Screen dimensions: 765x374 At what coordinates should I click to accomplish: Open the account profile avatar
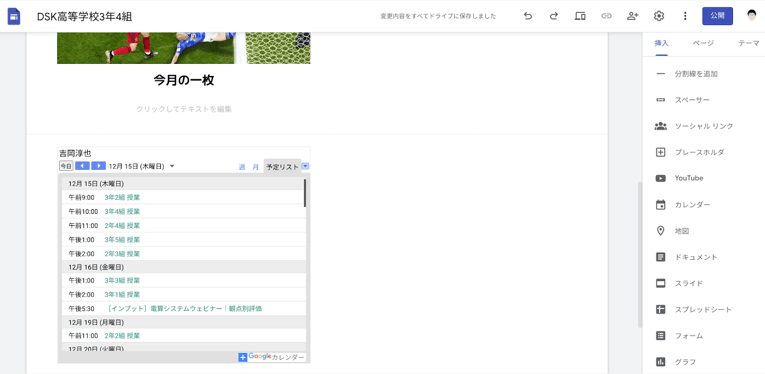[x=752, y=16]
